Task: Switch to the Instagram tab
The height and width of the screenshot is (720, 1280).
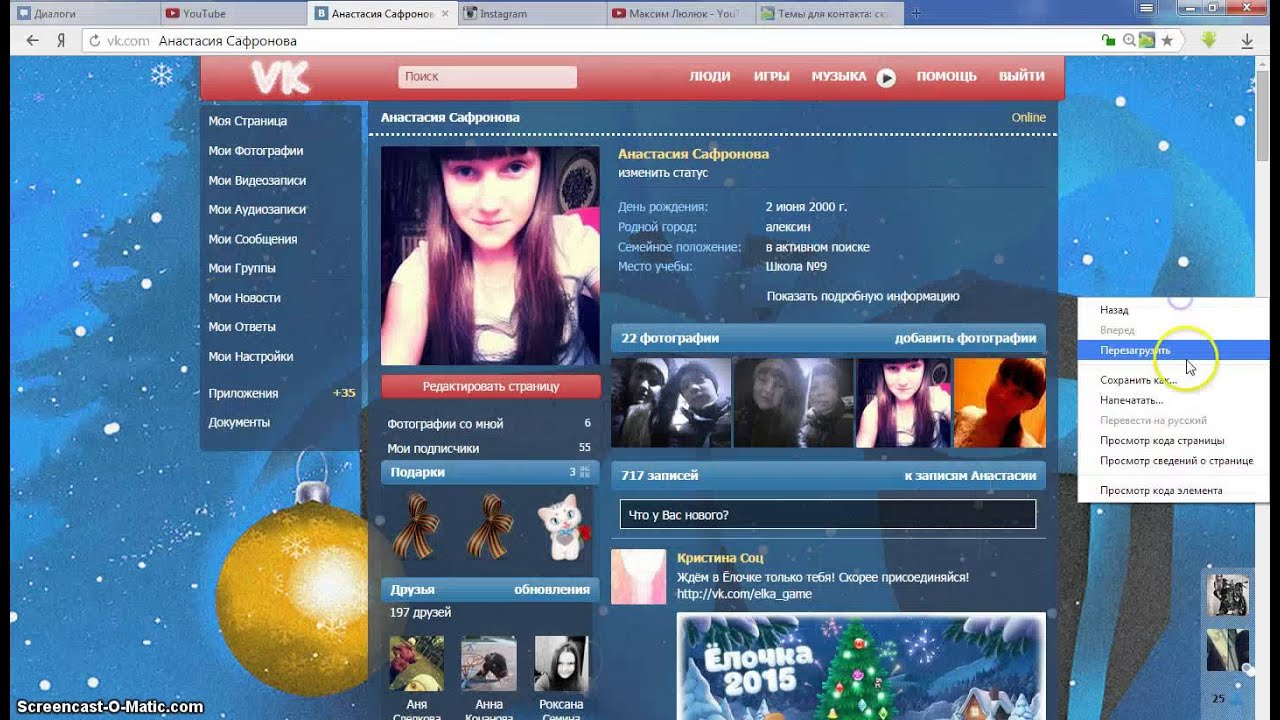Action: pos(530,13)
